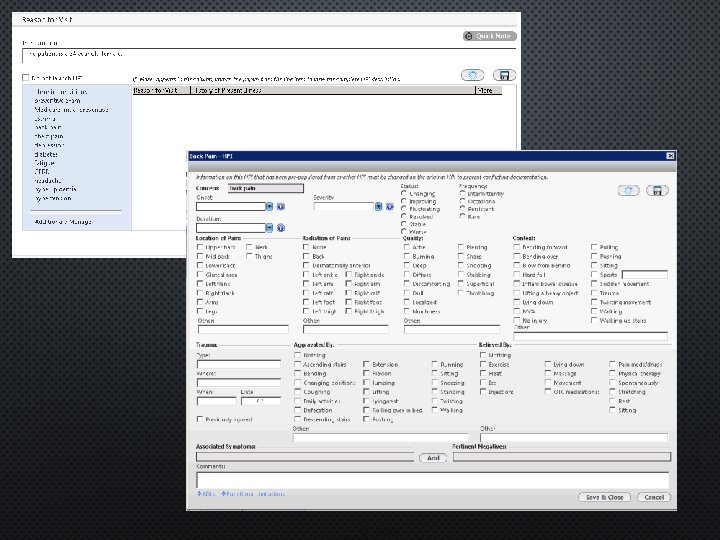The width and height of the screenshot is (720, 540).
Task: Click Other field under Relieved By
Action: click(x=574, y=438)
